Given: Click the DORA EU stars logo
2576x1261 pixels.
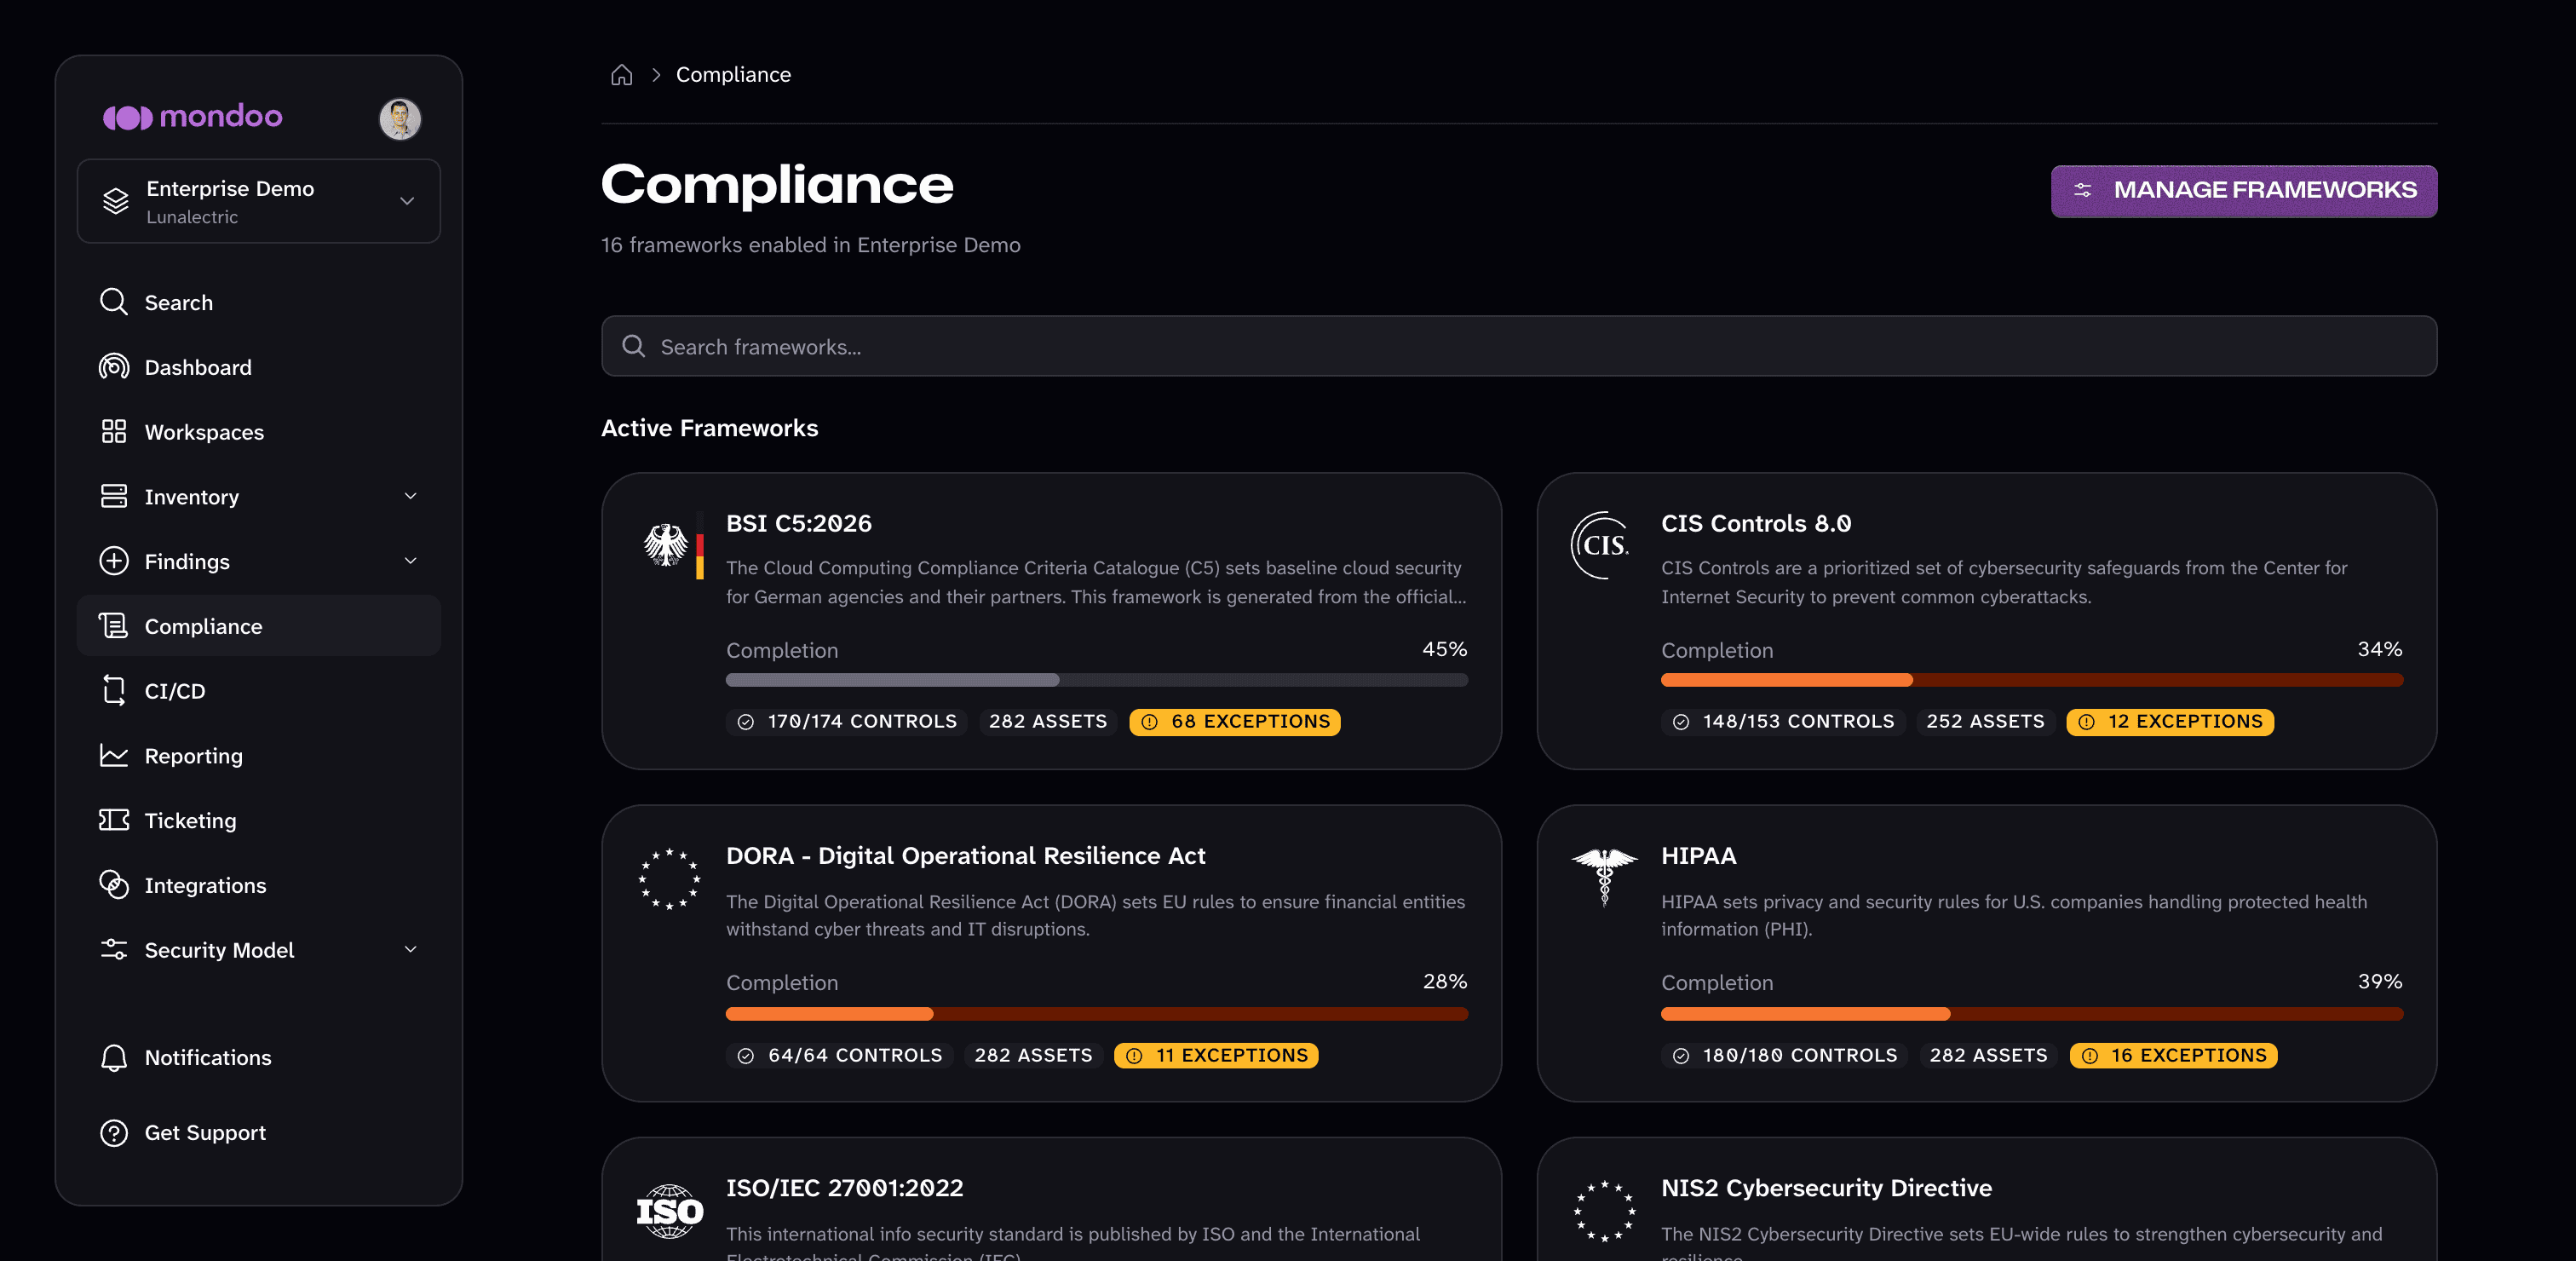Looking at the screenshot, I should 670,878.
